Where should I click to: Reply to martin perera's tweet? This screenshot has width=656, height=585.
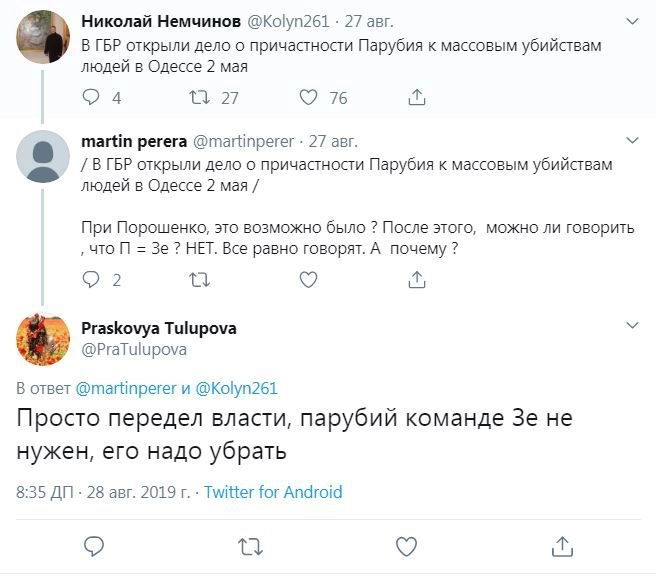coord(93,280)
